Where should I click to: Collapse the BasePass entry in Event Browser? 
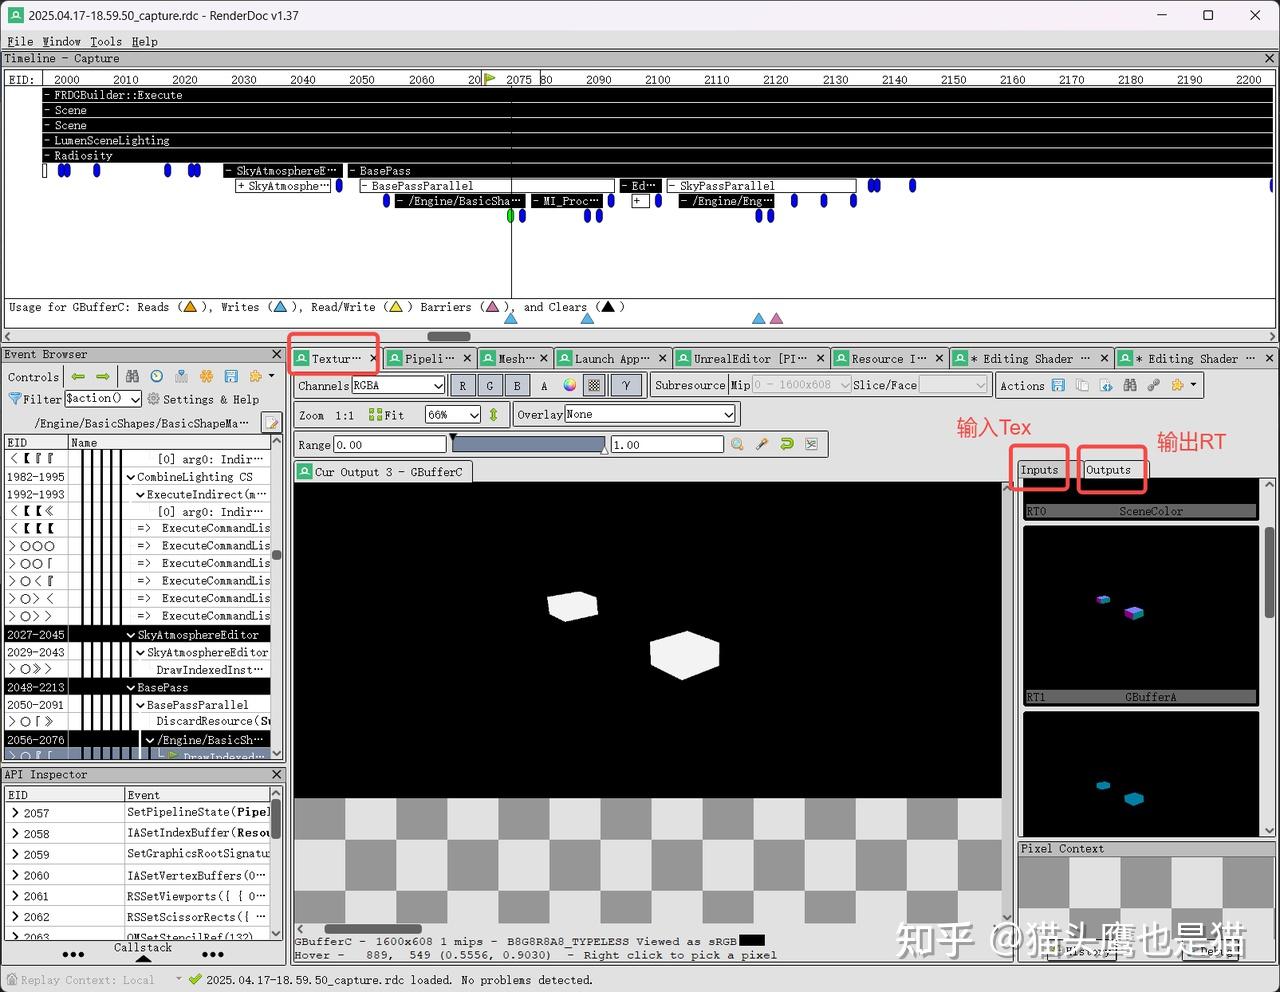coord(131,687)
